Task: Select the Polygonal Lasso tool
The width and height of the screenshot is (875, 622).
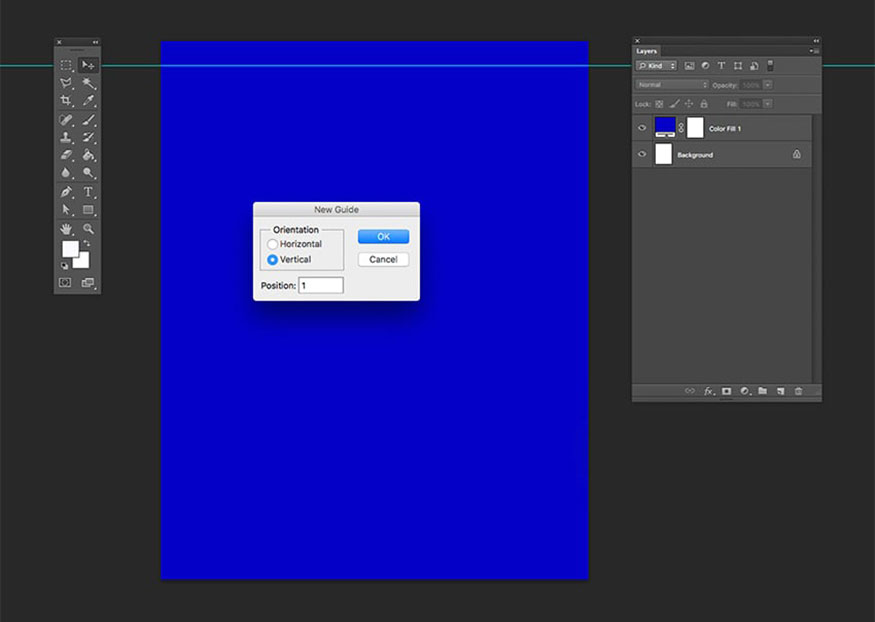Action: pos(66,83)
